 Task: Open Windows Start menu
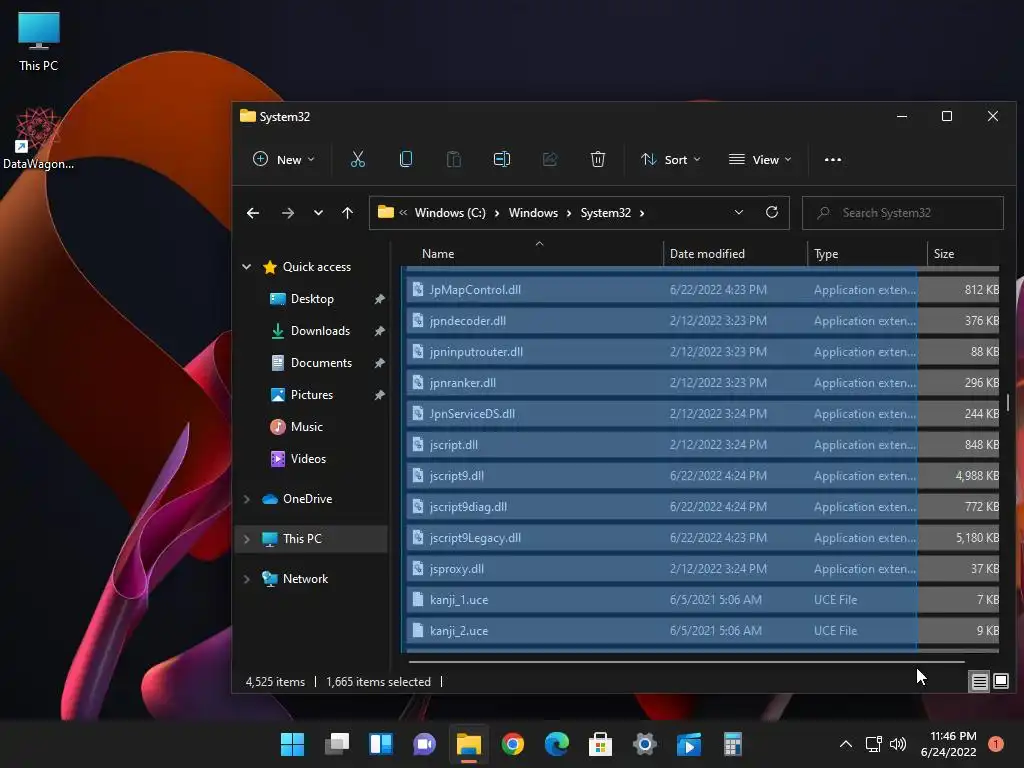pyautogui.click(x=293, y=744)
